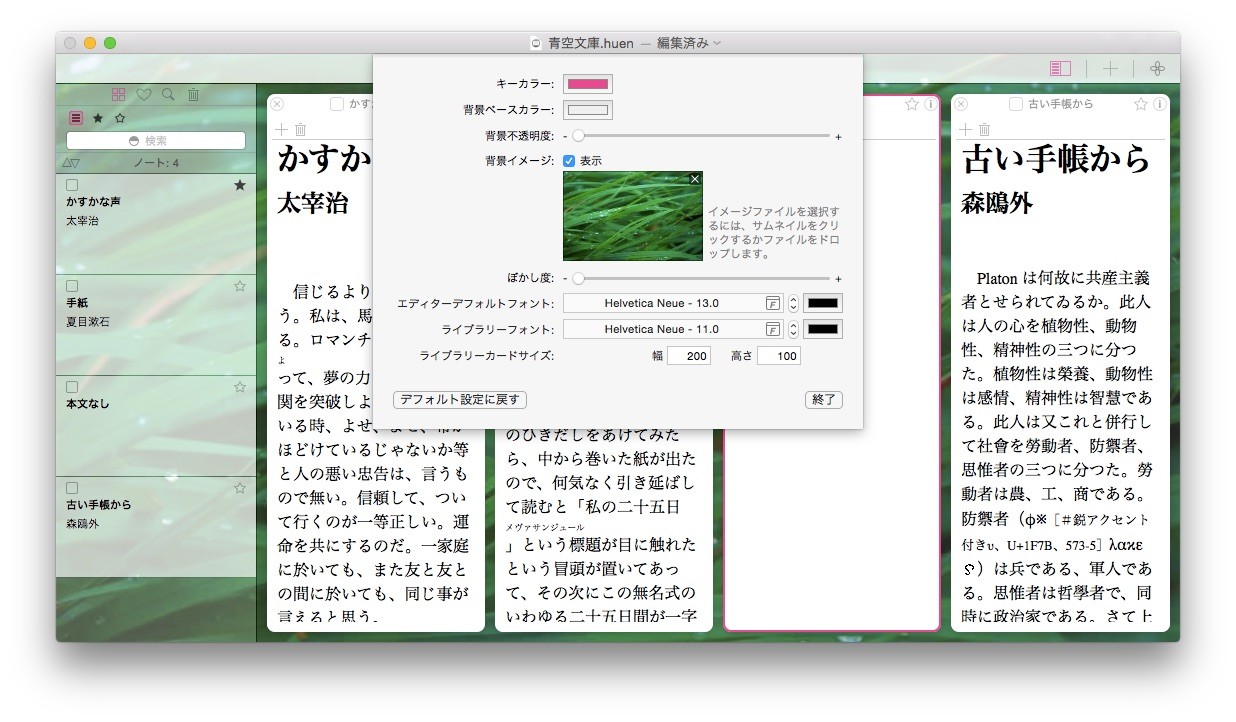Click the heart favorites icon in sidebar

(143, 94)
